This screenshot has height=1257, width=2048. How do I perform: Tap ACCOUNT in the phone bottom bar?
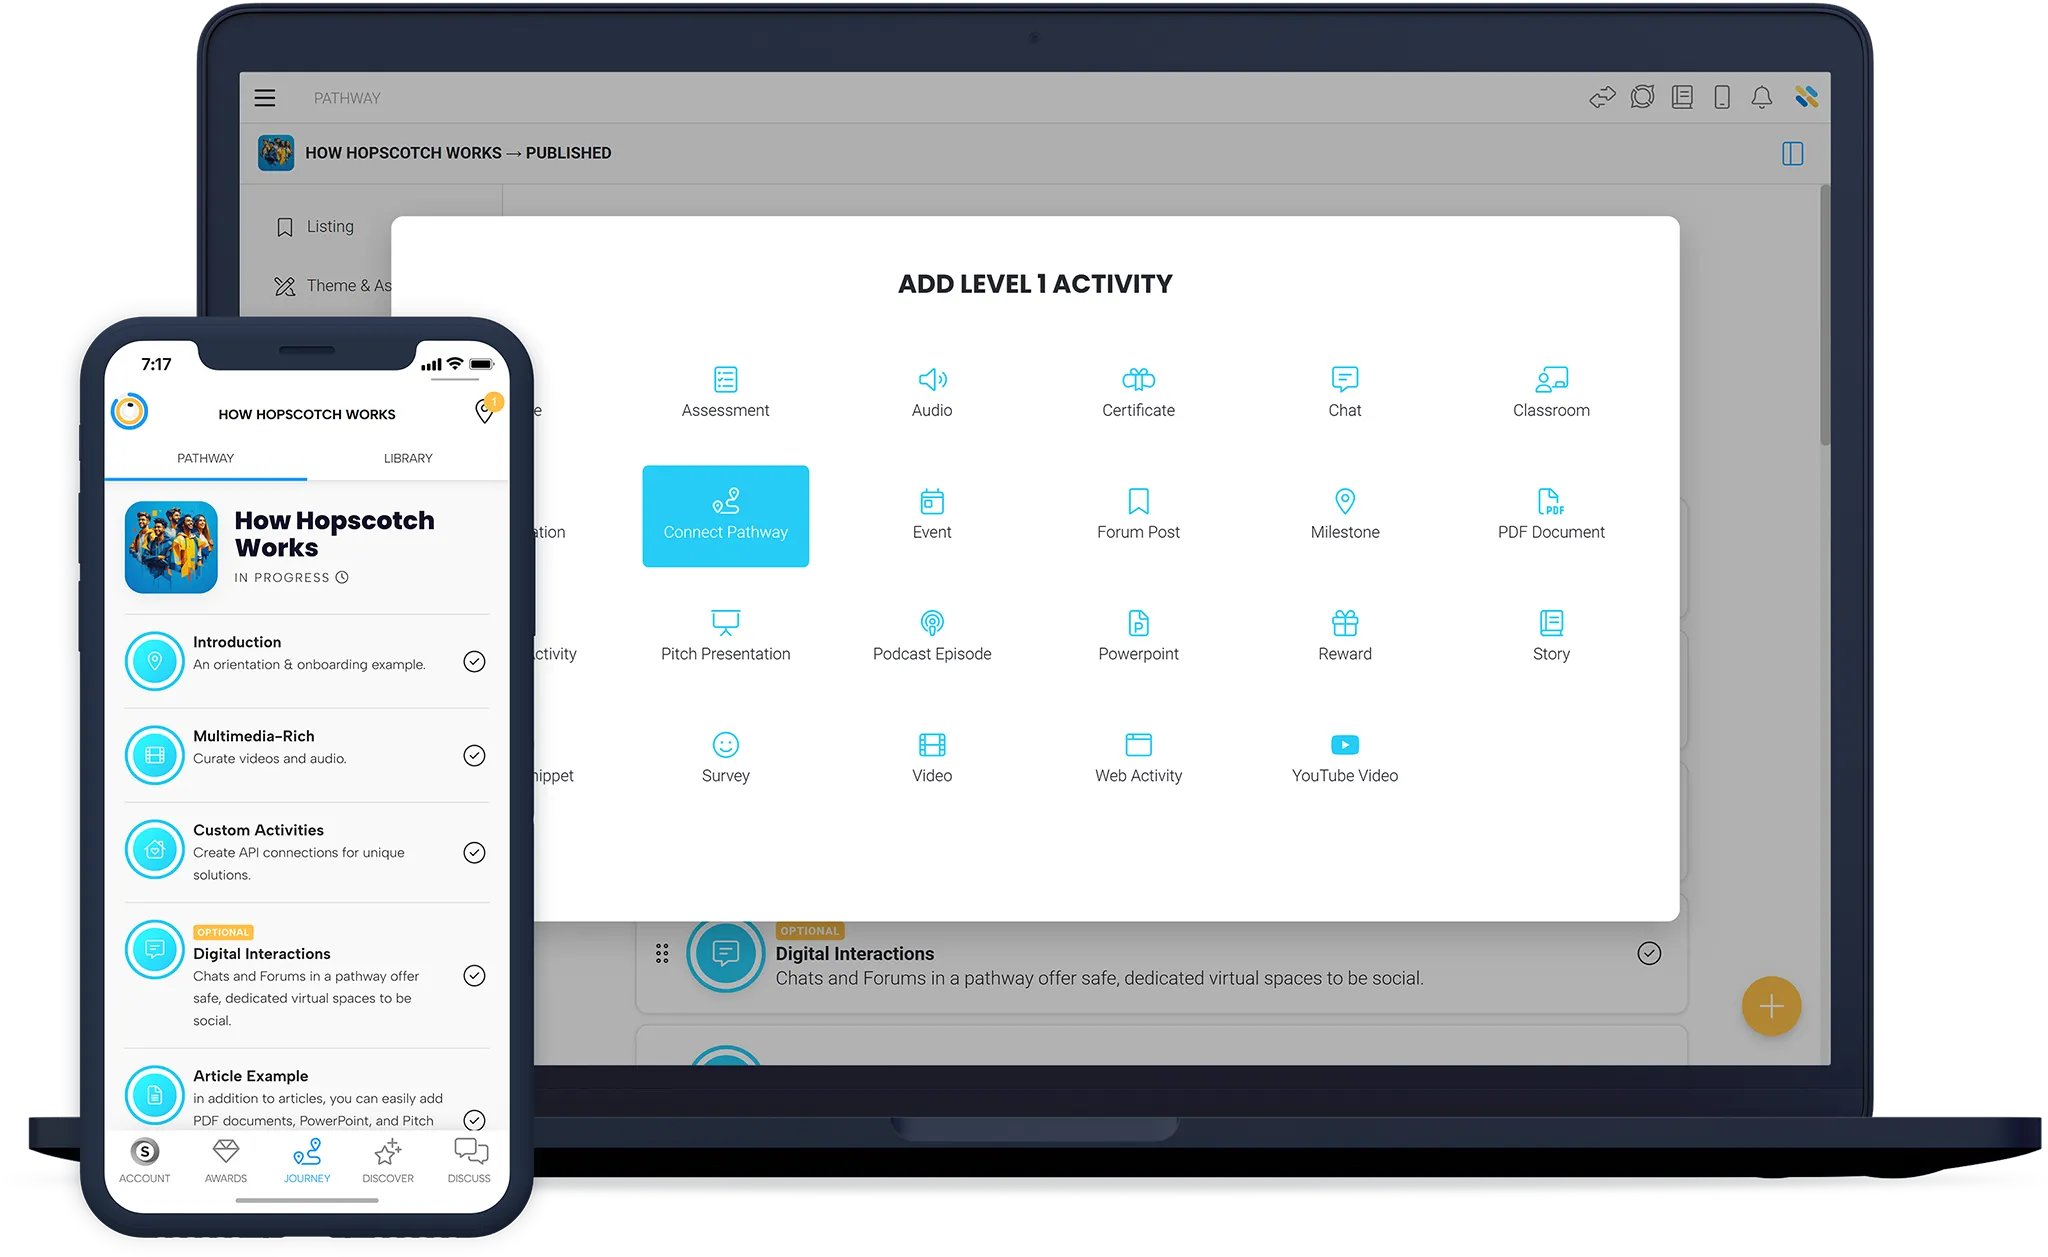(x=145, y=1161)
